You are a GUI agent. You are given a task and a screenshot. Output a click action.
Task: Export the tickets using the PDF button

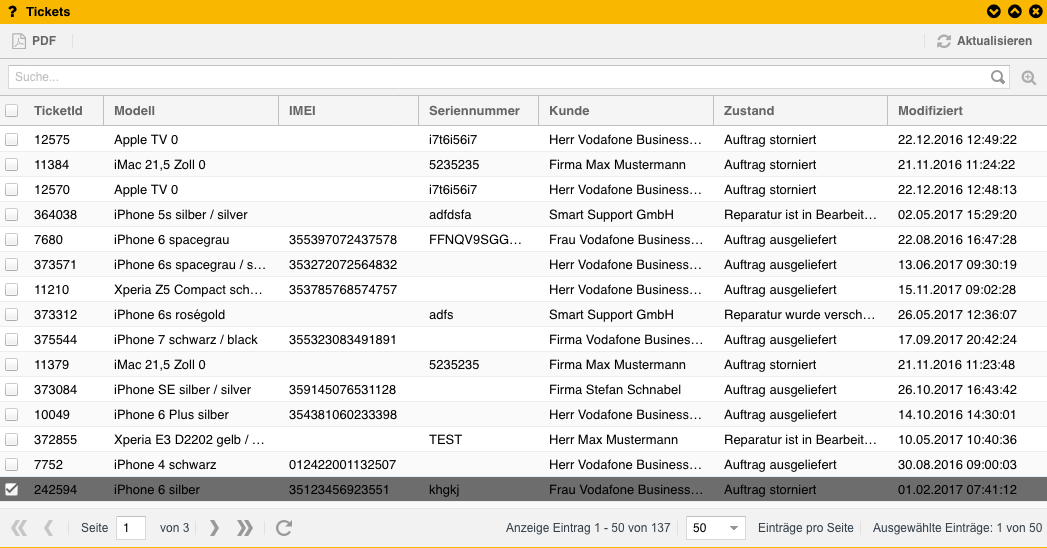coord(34,41)
